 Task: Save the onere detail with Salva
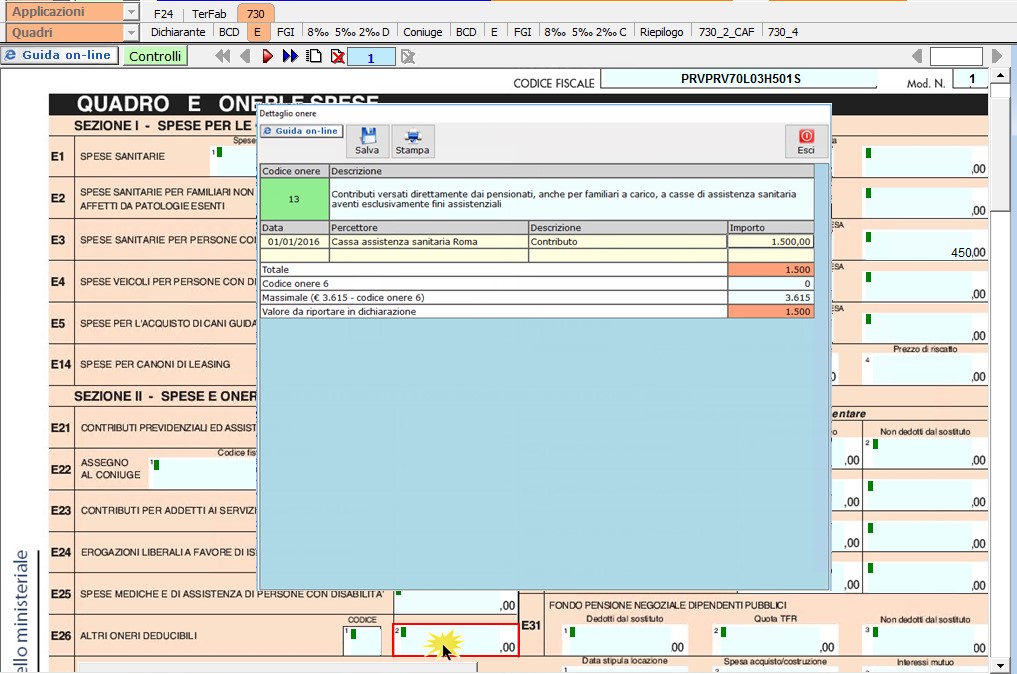(367, 141)
